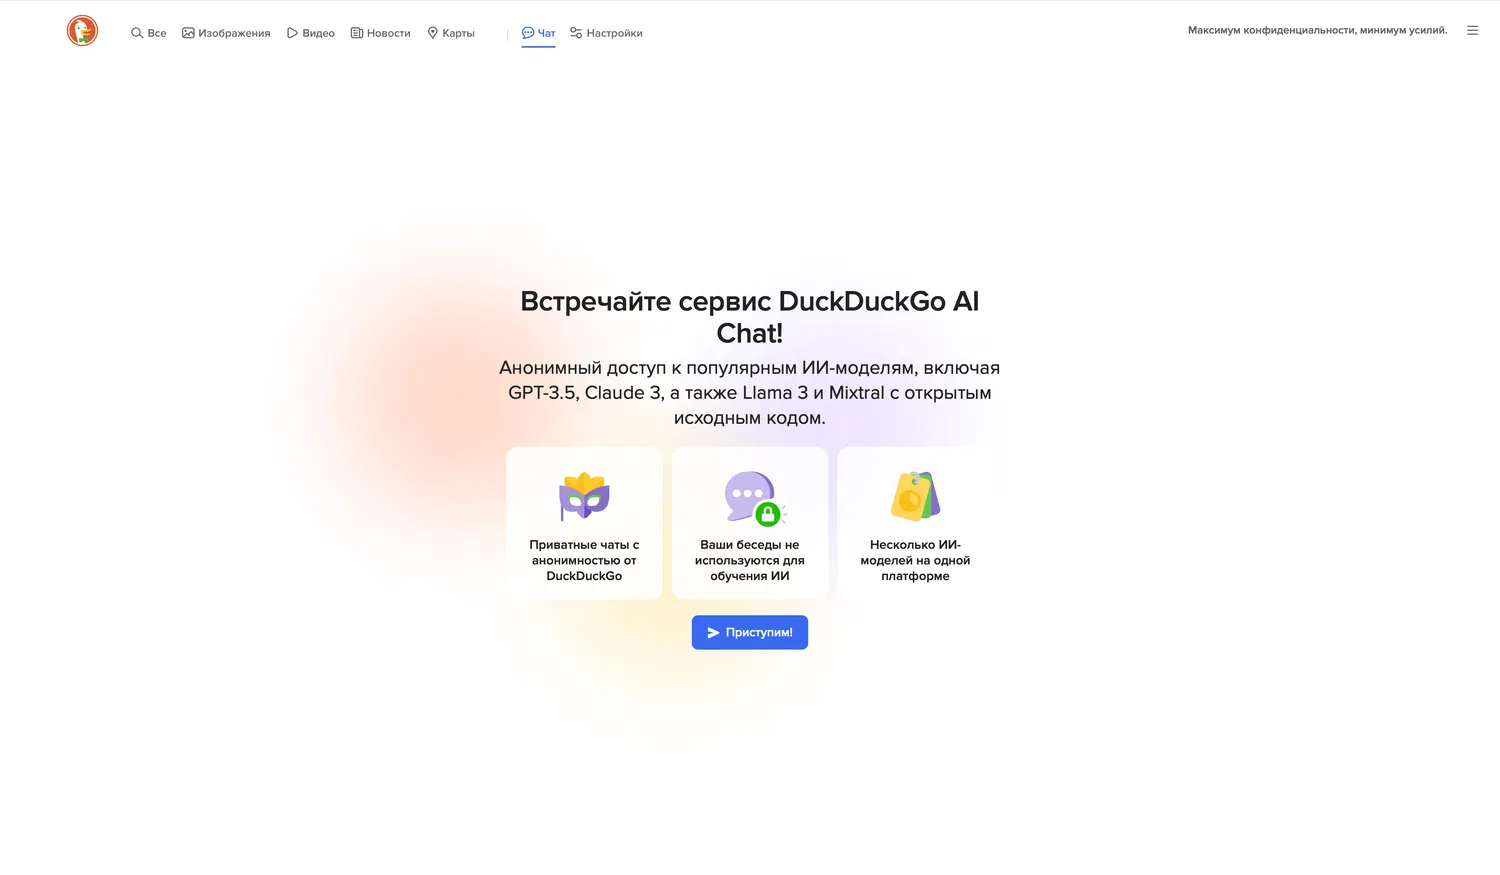Click the yellow tags icon
This screenshot has height=875, width=1500.
point(915,496)
